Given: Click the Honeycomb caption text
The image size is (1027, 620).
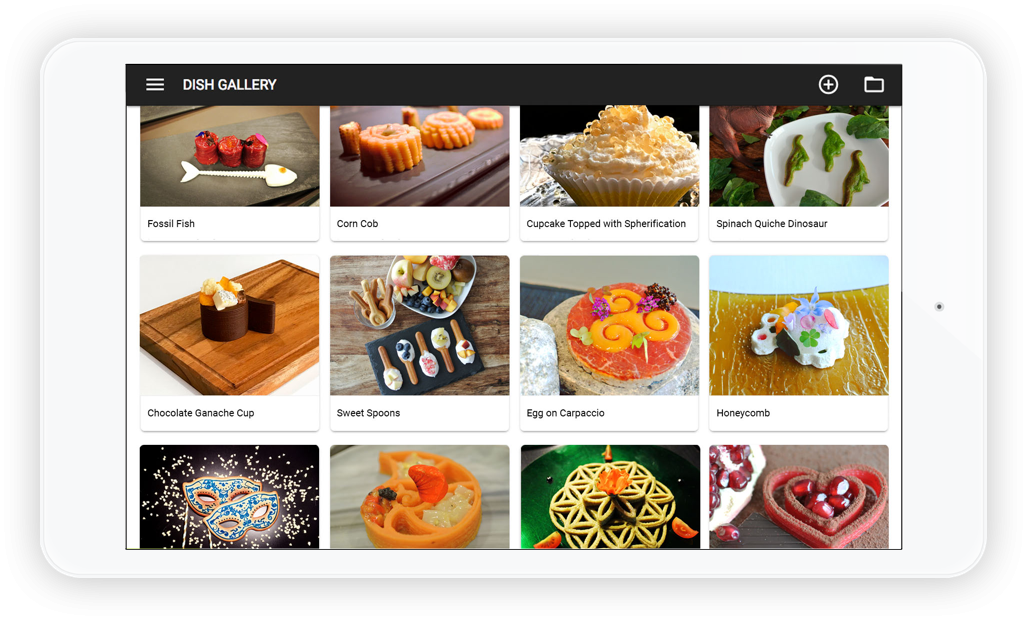Looking at the screenshot, I should tap(743, 413).
